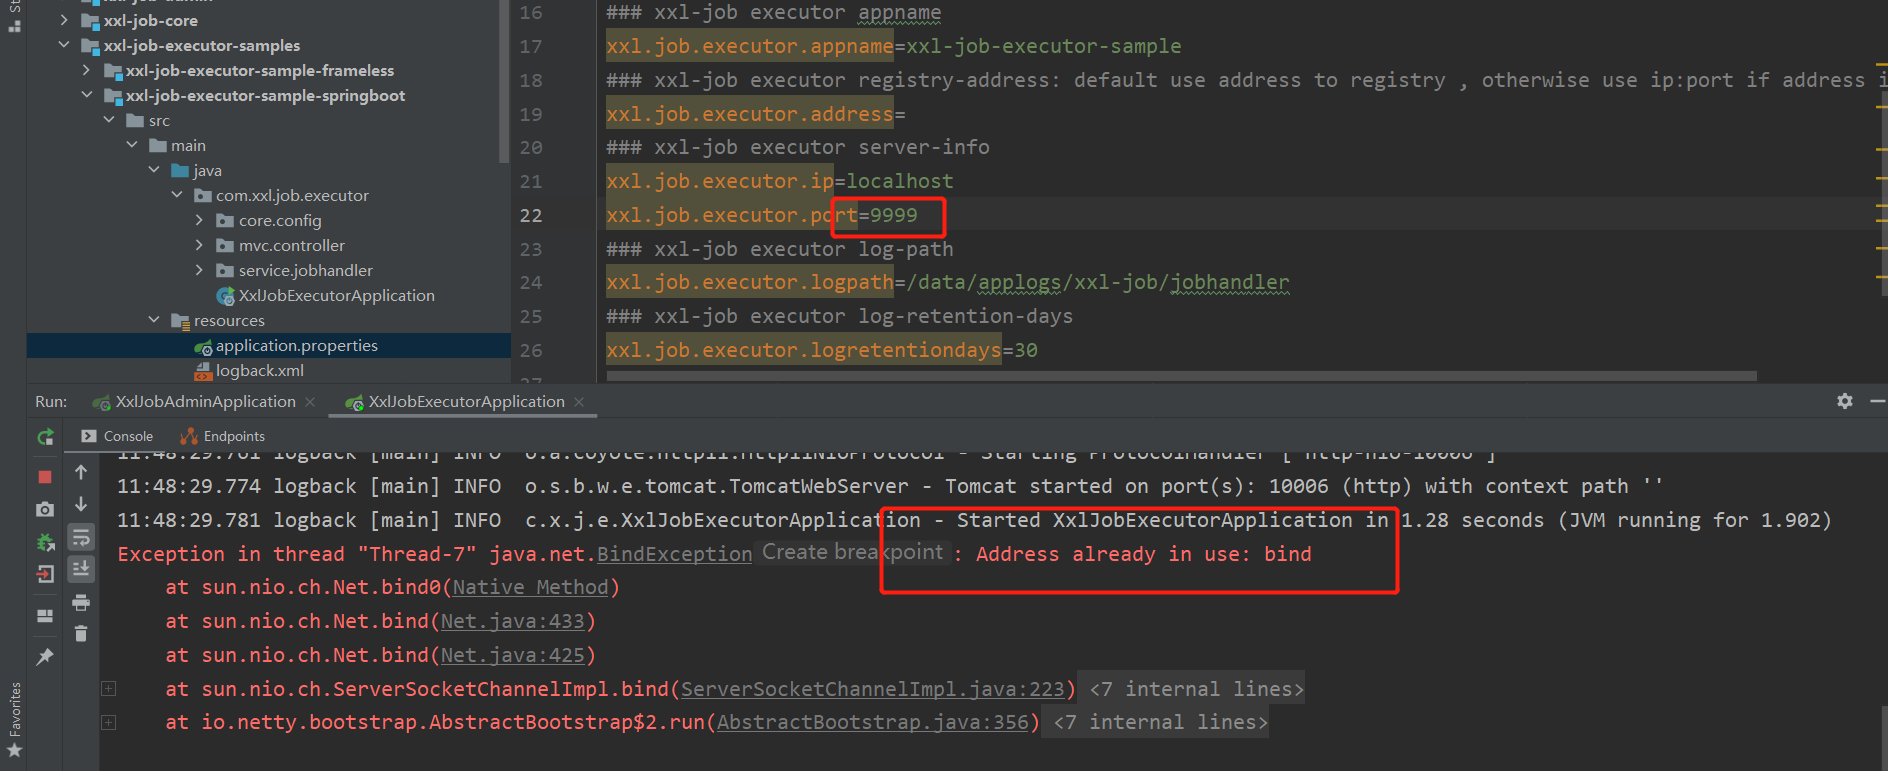Select the XxlJobExecutorApplication run tab
The height and width of the screenshot is (771, 1888).
pyautogui.click(x=455, y=401)
